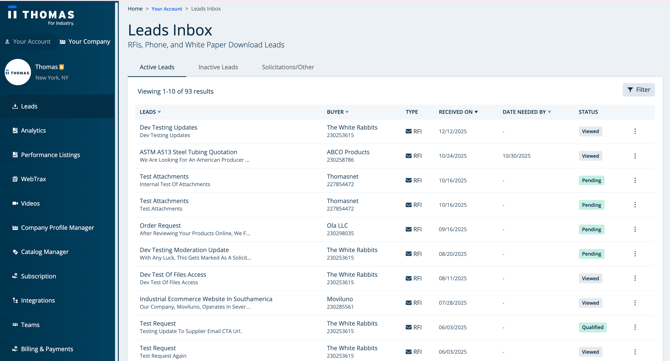Click the Leads Inbox breadcrumb text
670x361 pixels.
[206, 9]
